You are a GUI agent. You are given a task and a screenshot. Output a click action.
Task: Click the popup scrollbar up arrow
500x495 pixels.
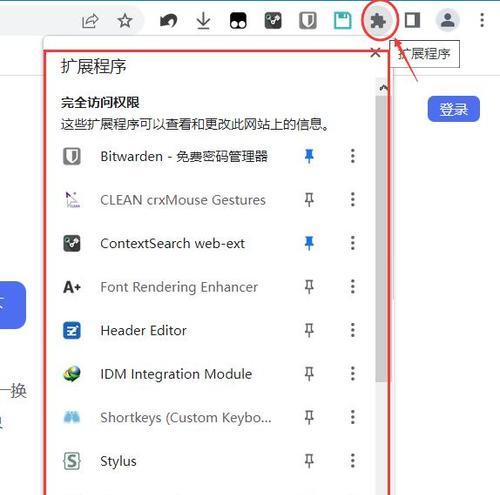(383, 88)
